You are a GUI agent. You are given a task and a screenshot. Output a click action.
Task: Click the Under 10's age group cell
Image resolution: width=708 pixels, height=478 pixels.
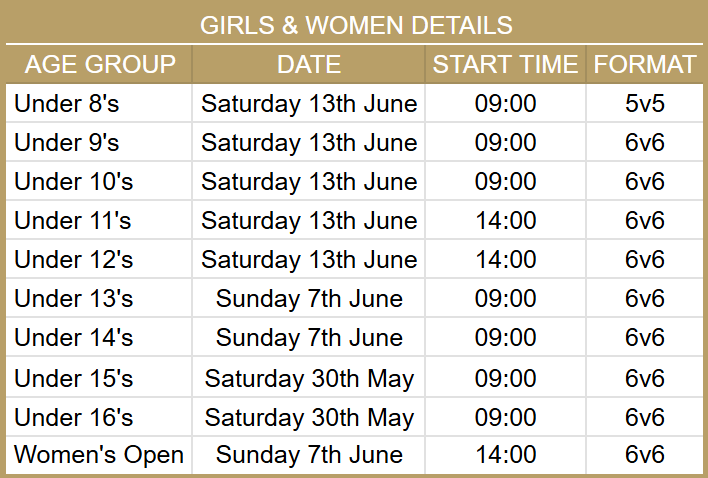[74, 181]
